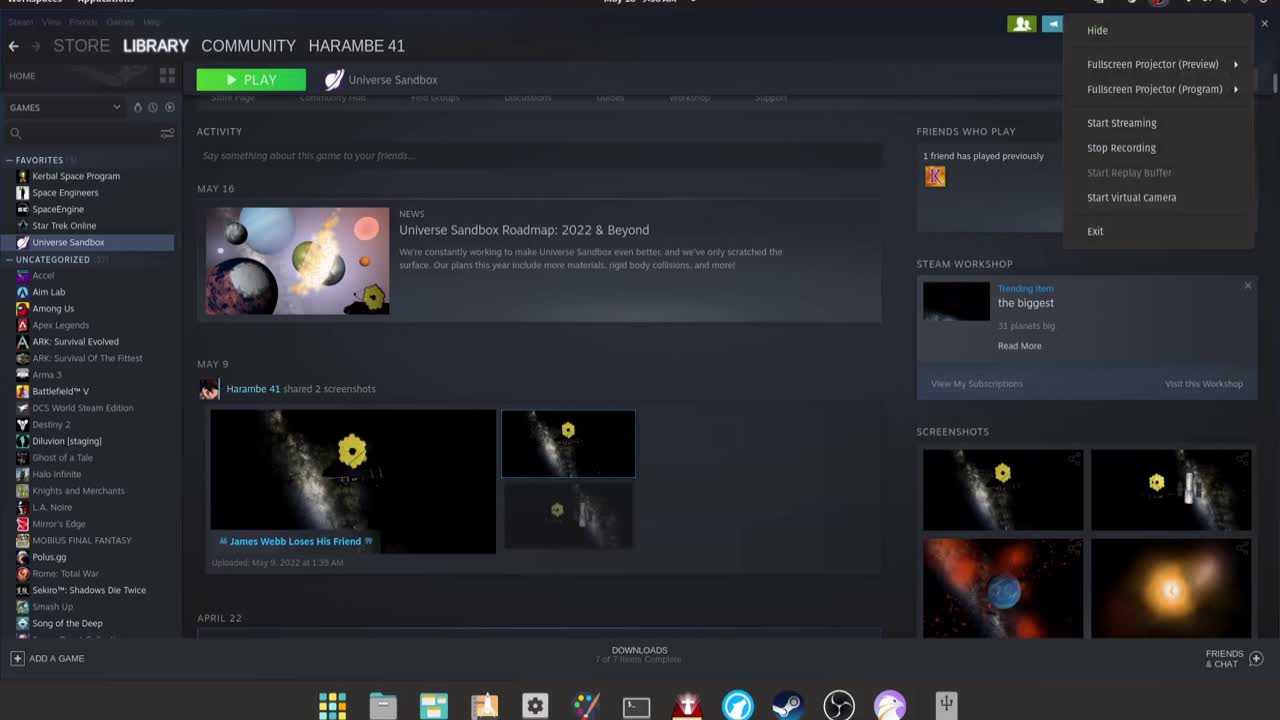This screenshot has width=1280, height=720.
Task: Open View My Subscriptions link
Action: click(977, 384)
